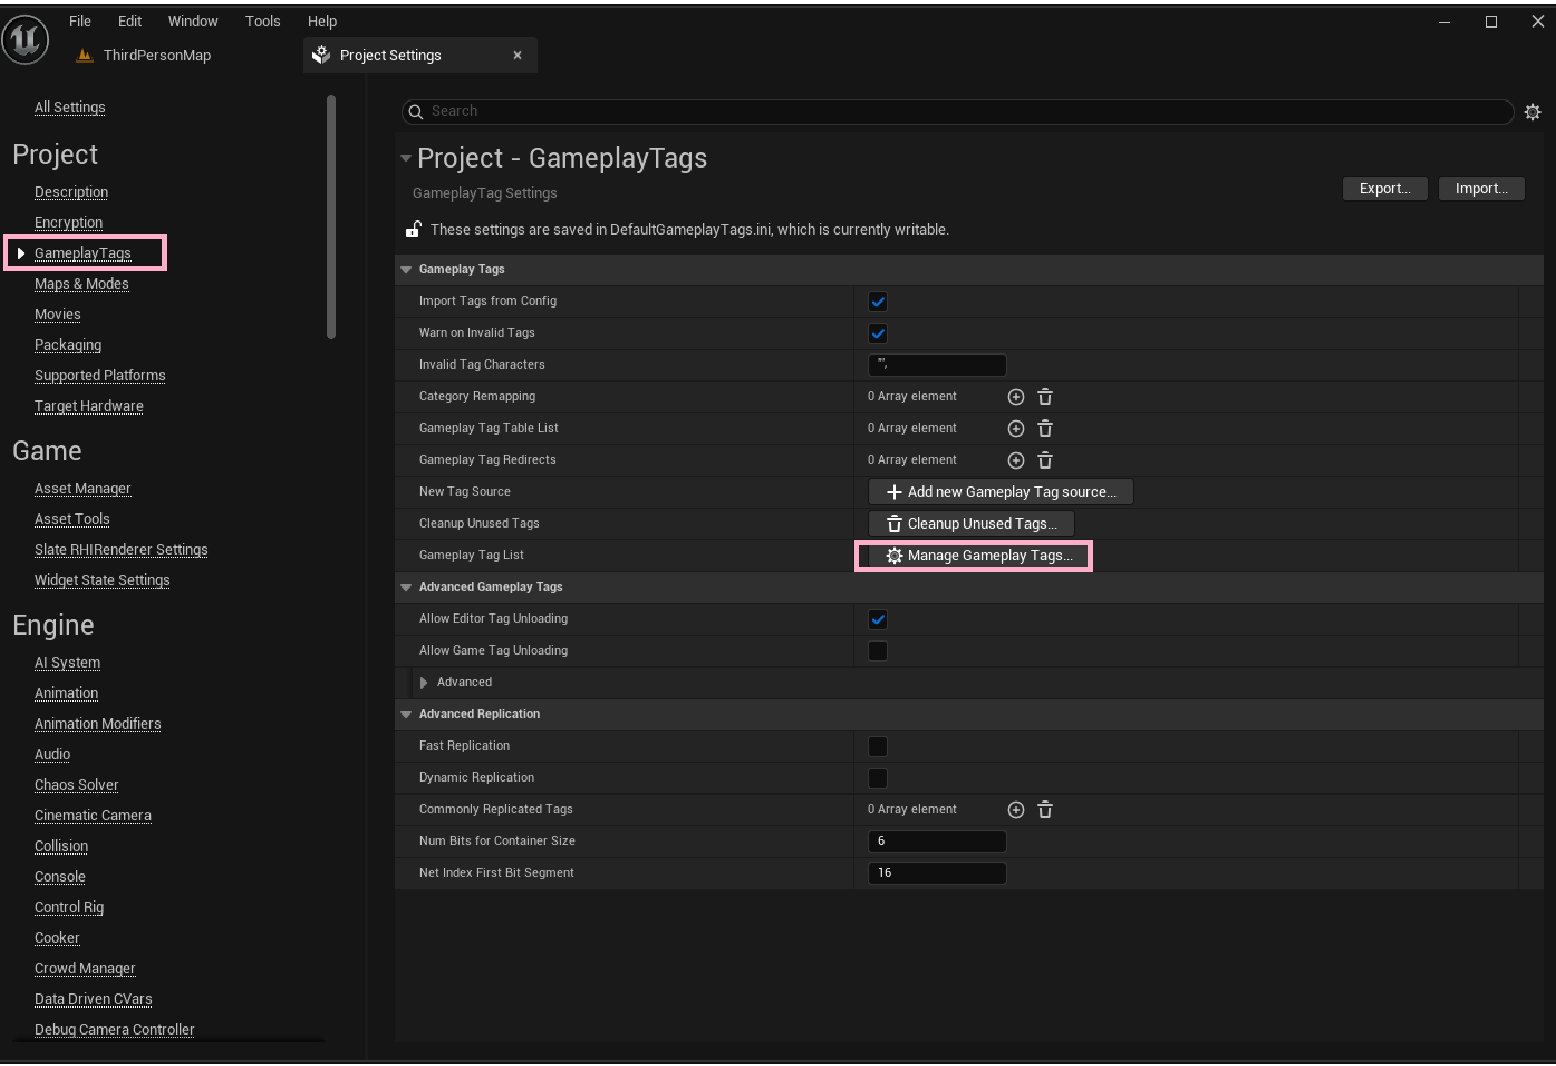Enable Dynamic Replication checkbox
The width and height of the screenshot is (1556, 1066).
coord(878,778)
